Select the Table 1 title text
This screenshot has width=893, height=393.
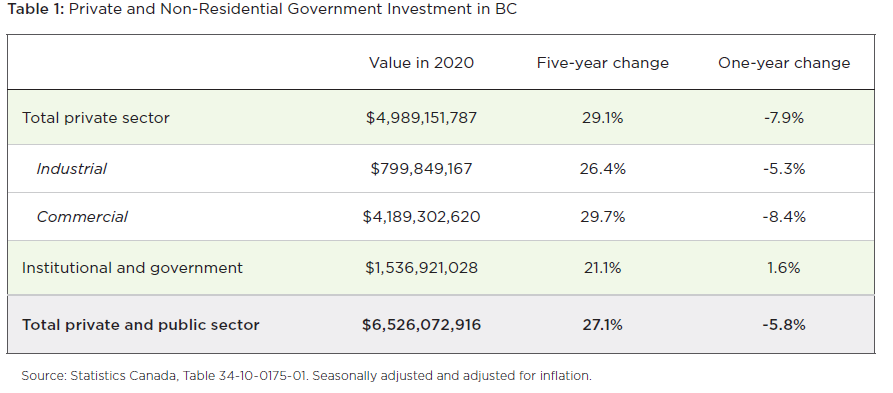262,10
